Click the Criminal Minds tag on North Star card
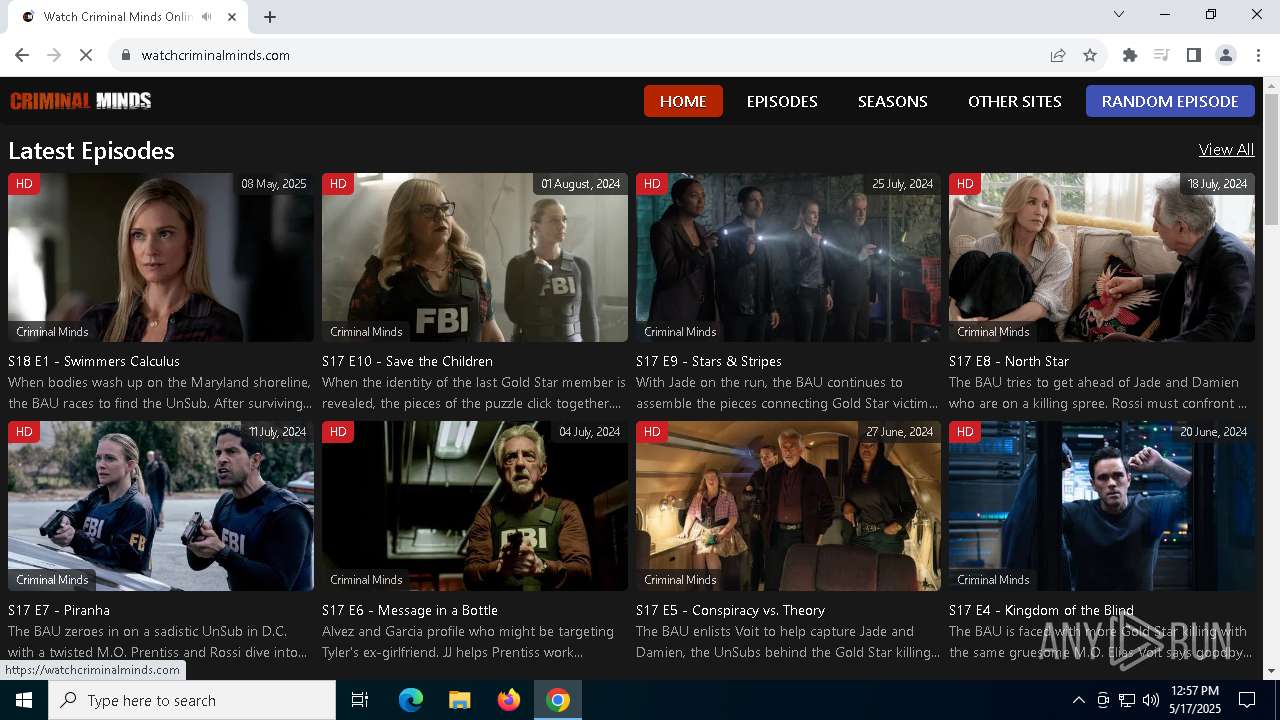This screenshot has width=1280, height=720. click(x=993, y=332)
